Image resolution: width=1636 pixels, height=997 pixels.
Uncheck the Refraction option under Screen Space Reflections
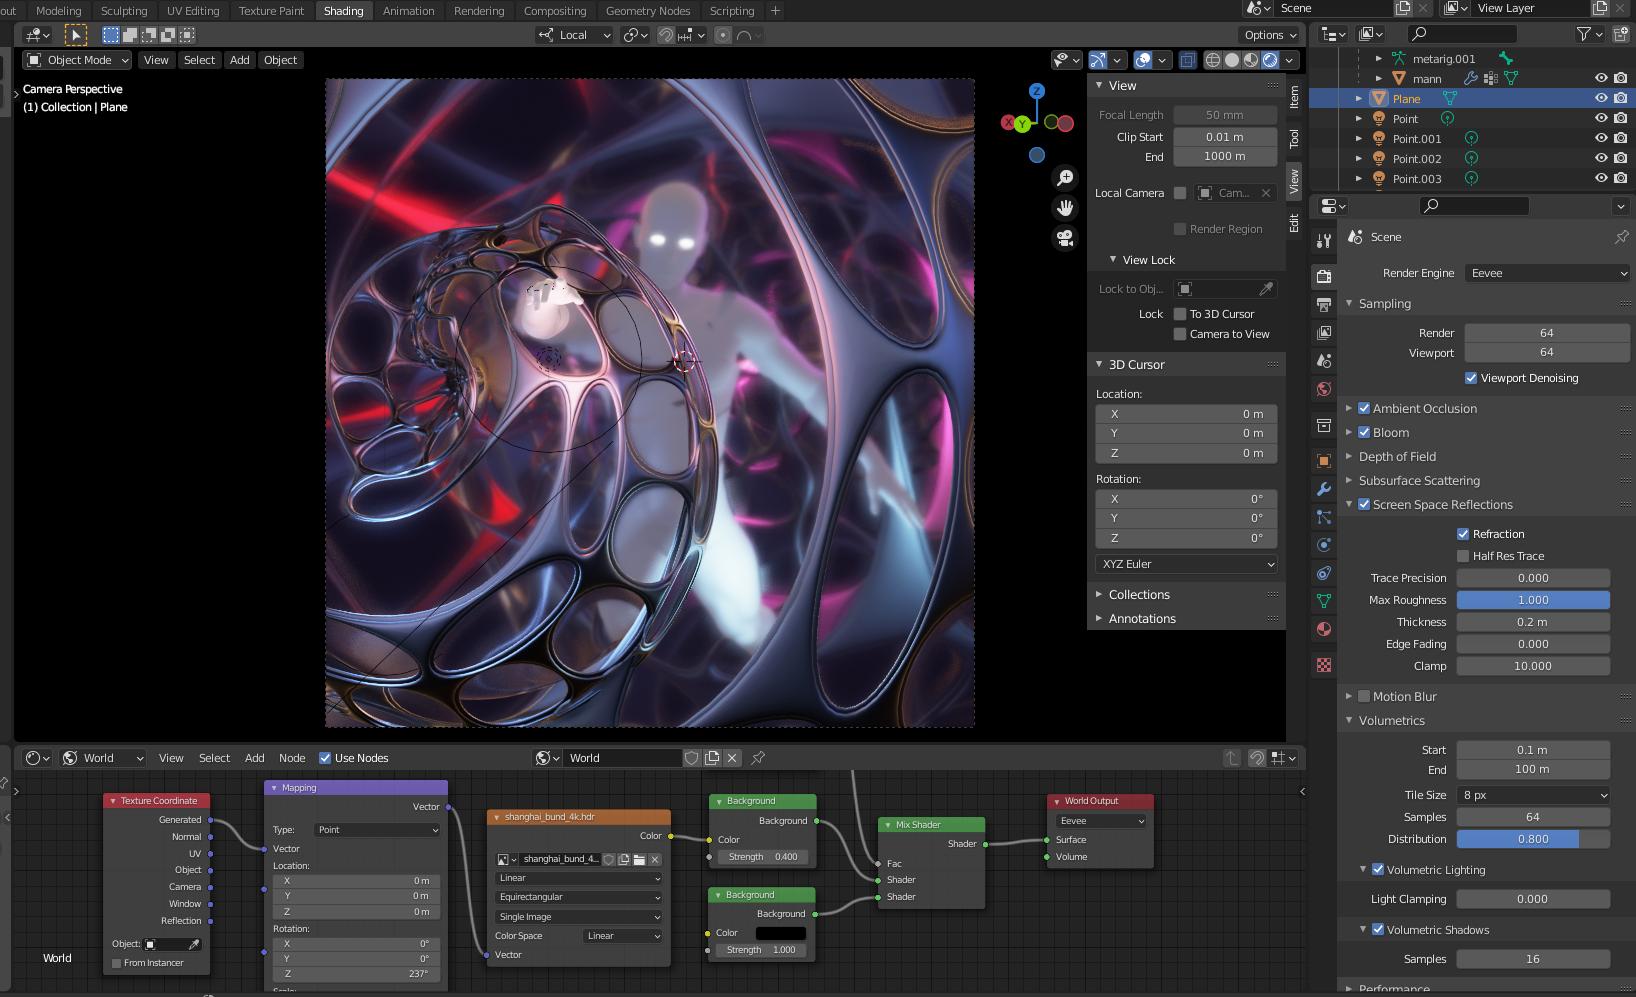(x=1462, y=534)
